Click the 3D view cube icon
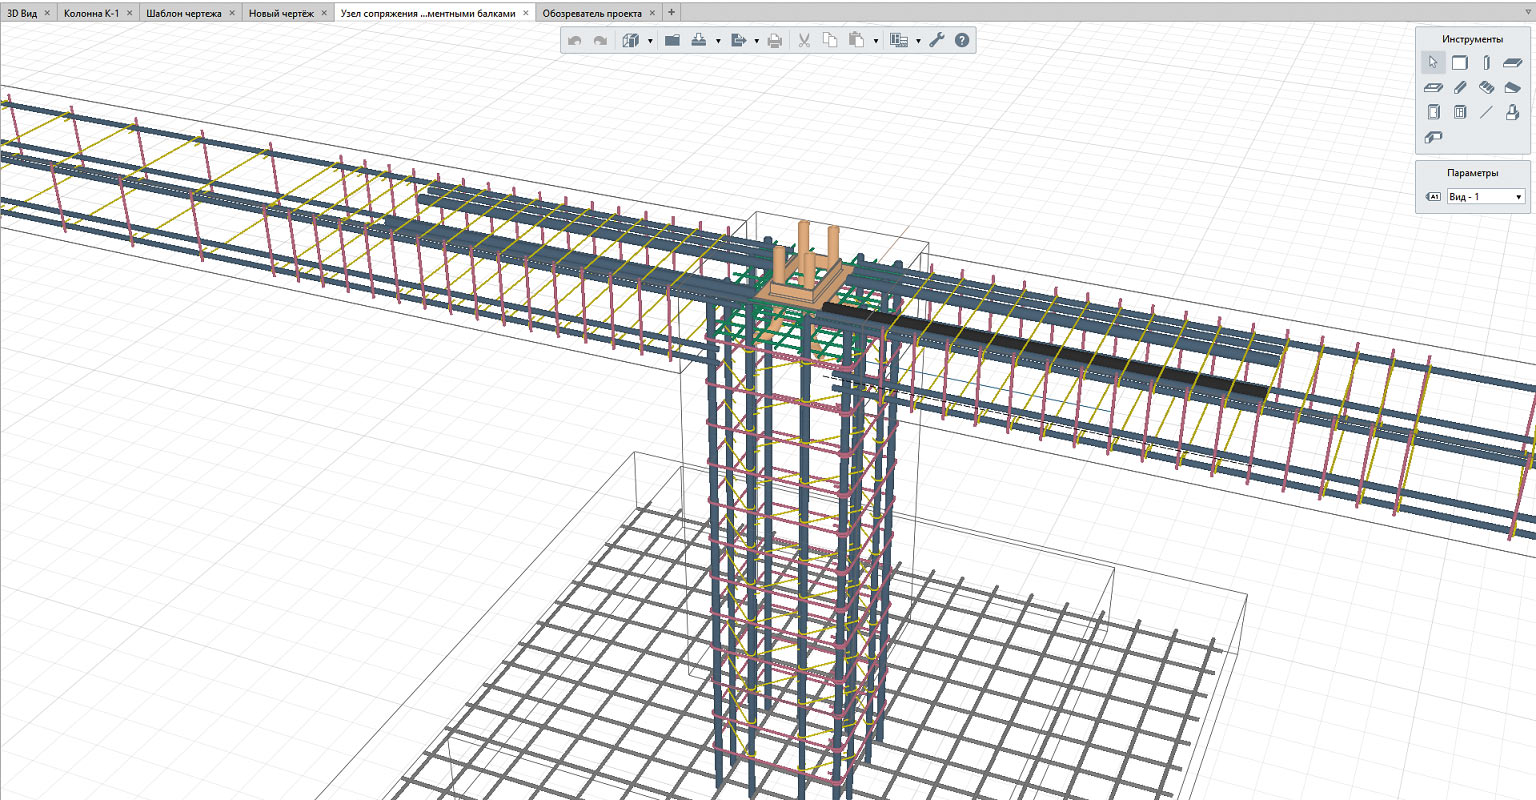Viewport: 1536px width, 800px height. [631, 41]
